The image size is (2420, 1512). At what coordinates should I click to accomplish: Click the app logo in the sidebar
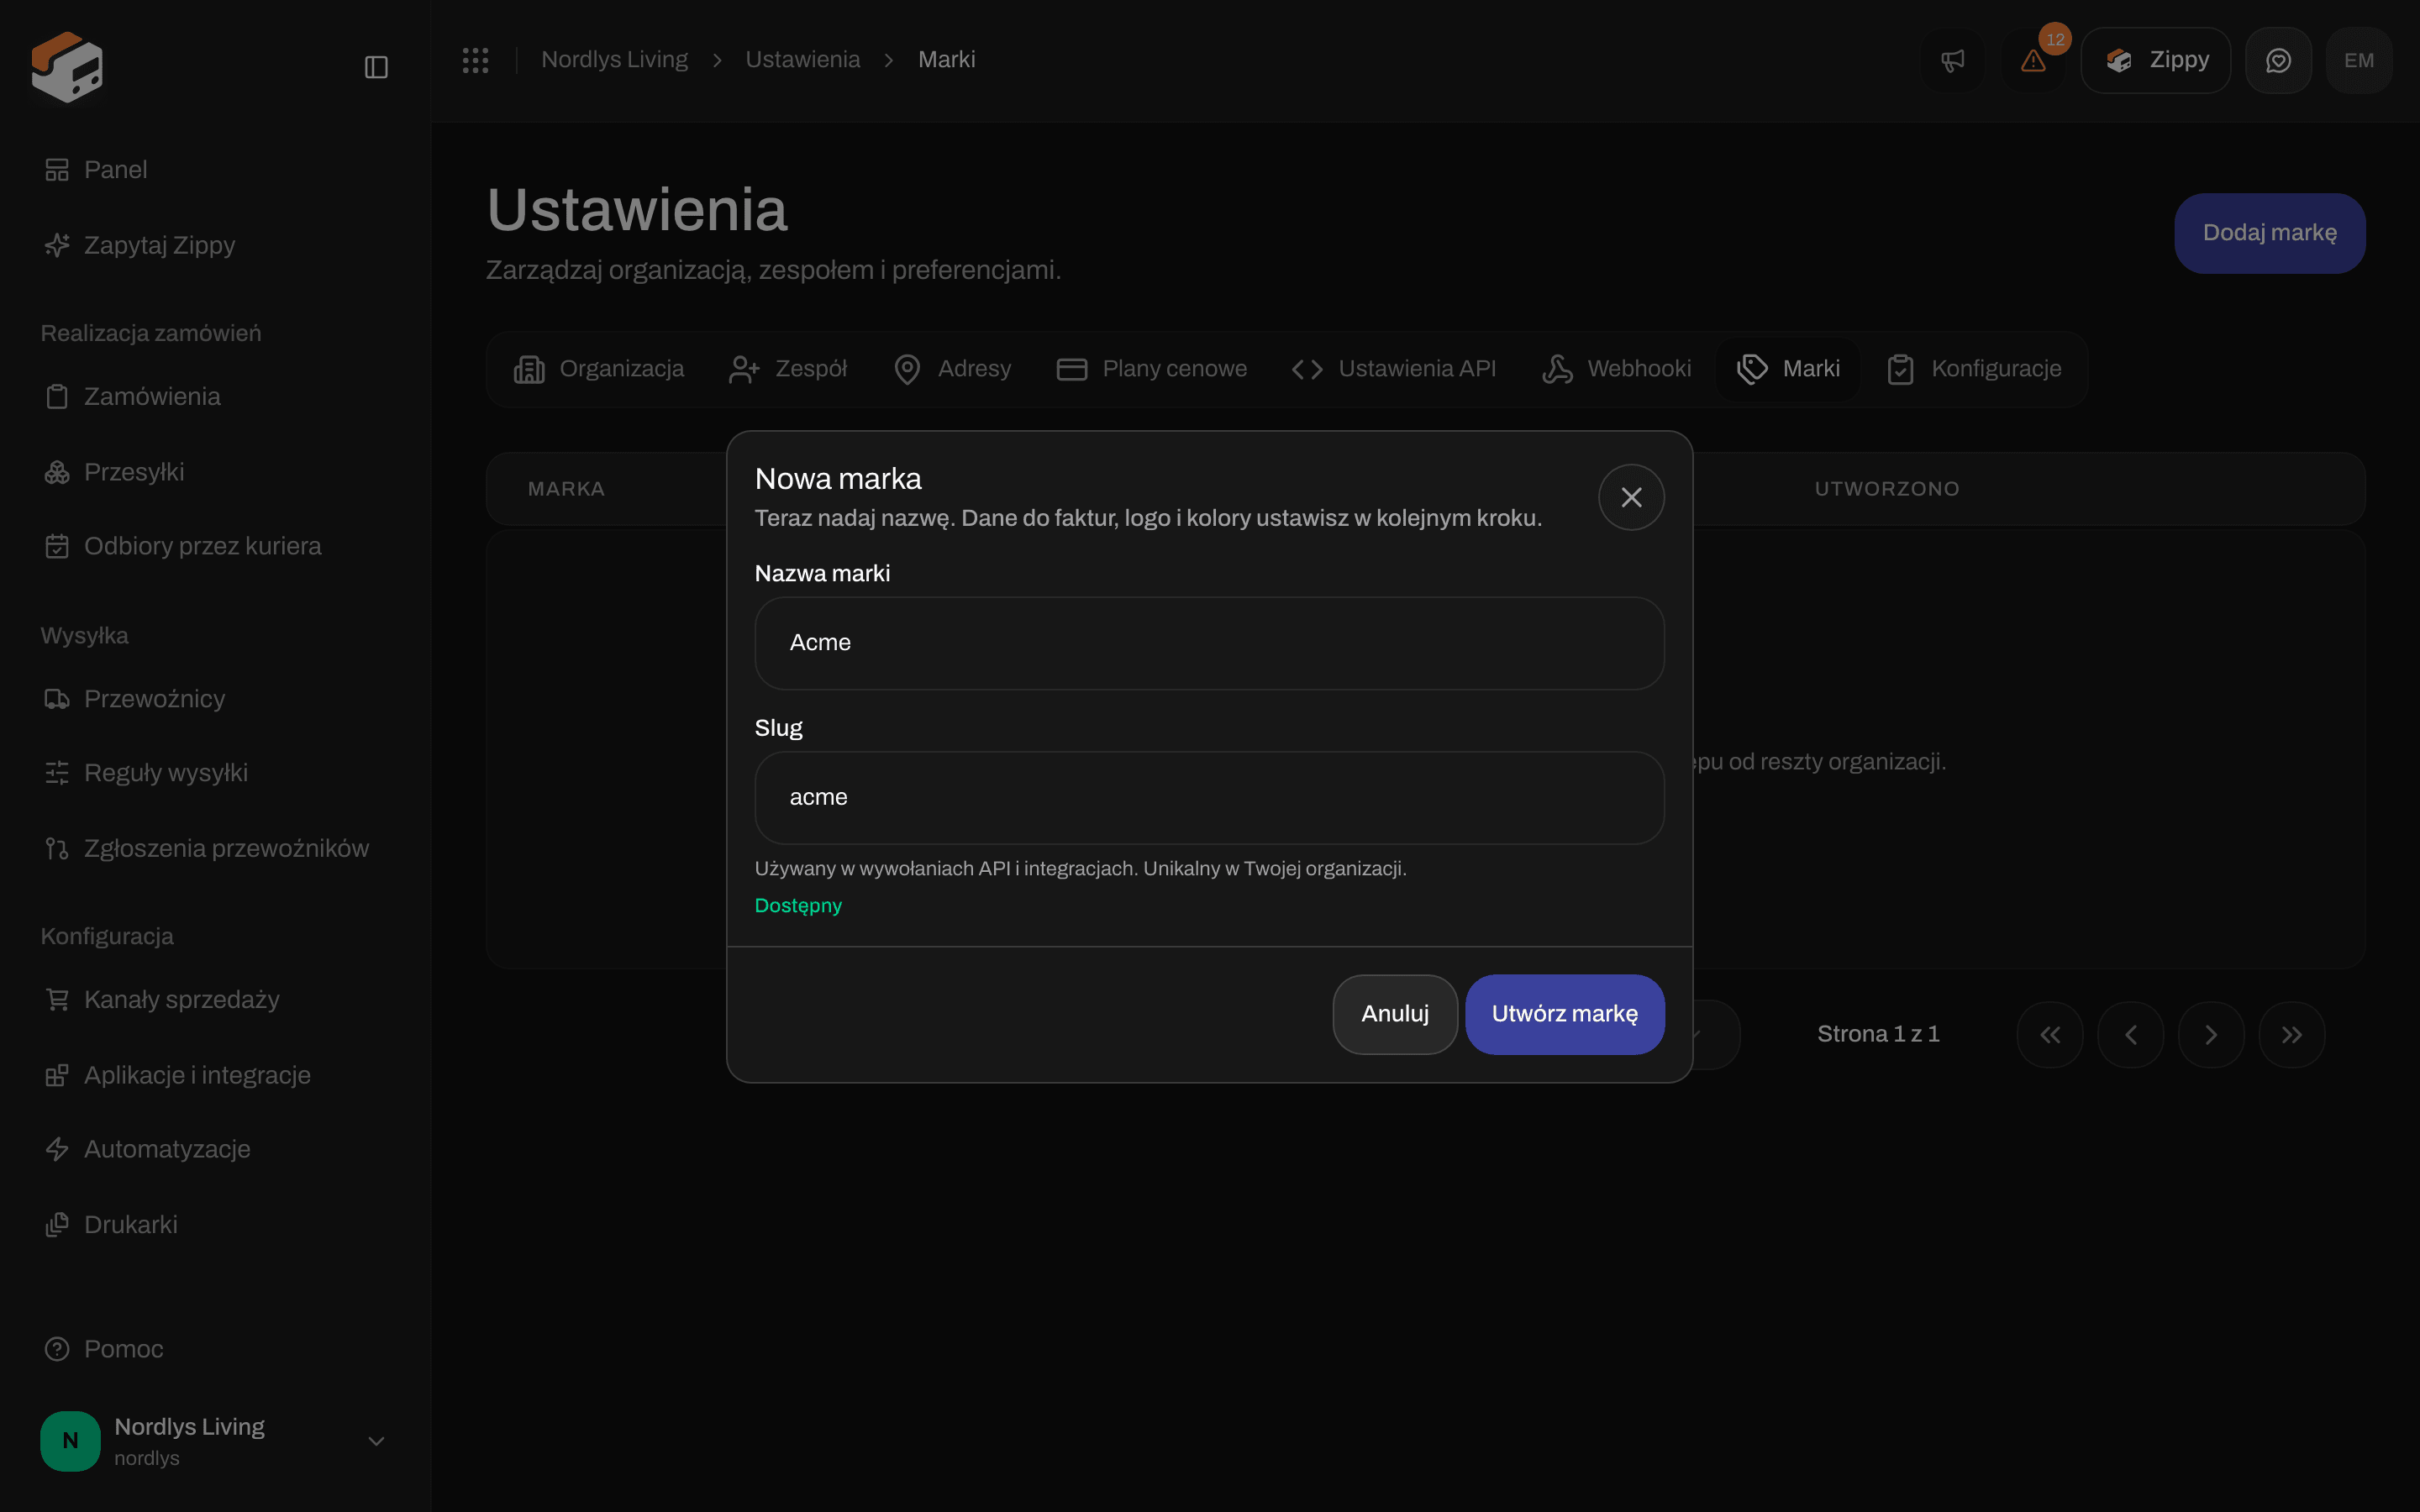click(67, 67)
